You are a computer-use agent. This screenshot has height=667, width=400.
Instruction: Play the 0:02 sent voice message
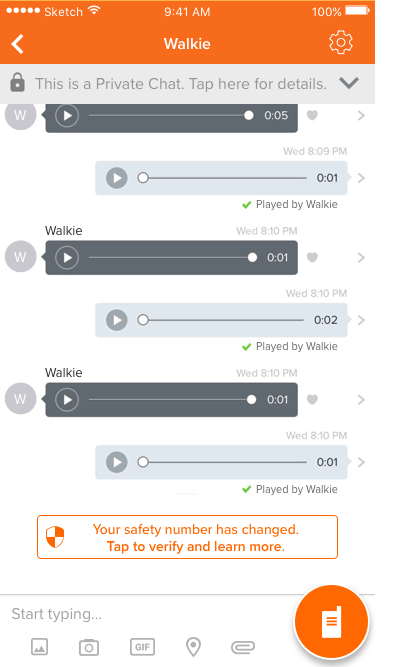tap(117, 320)
